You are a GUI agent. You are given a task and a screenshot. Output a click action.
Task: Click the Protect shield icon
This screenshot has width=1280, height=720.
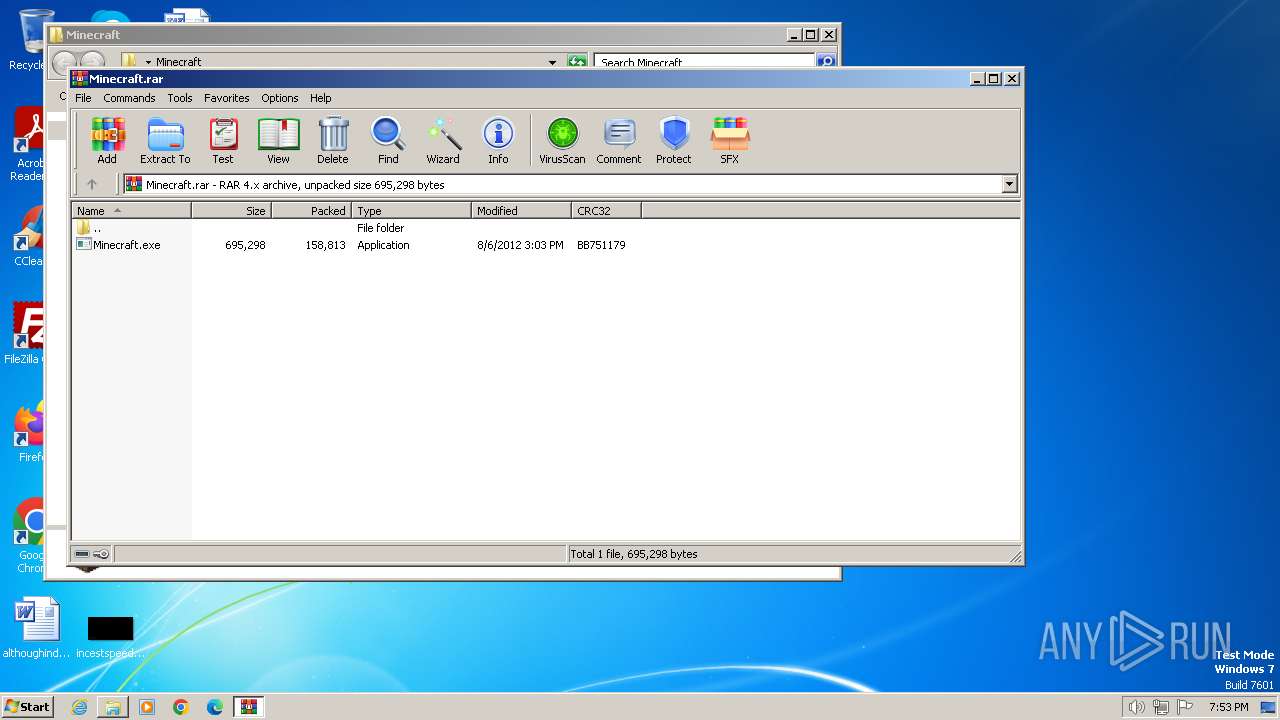(674, 141)
